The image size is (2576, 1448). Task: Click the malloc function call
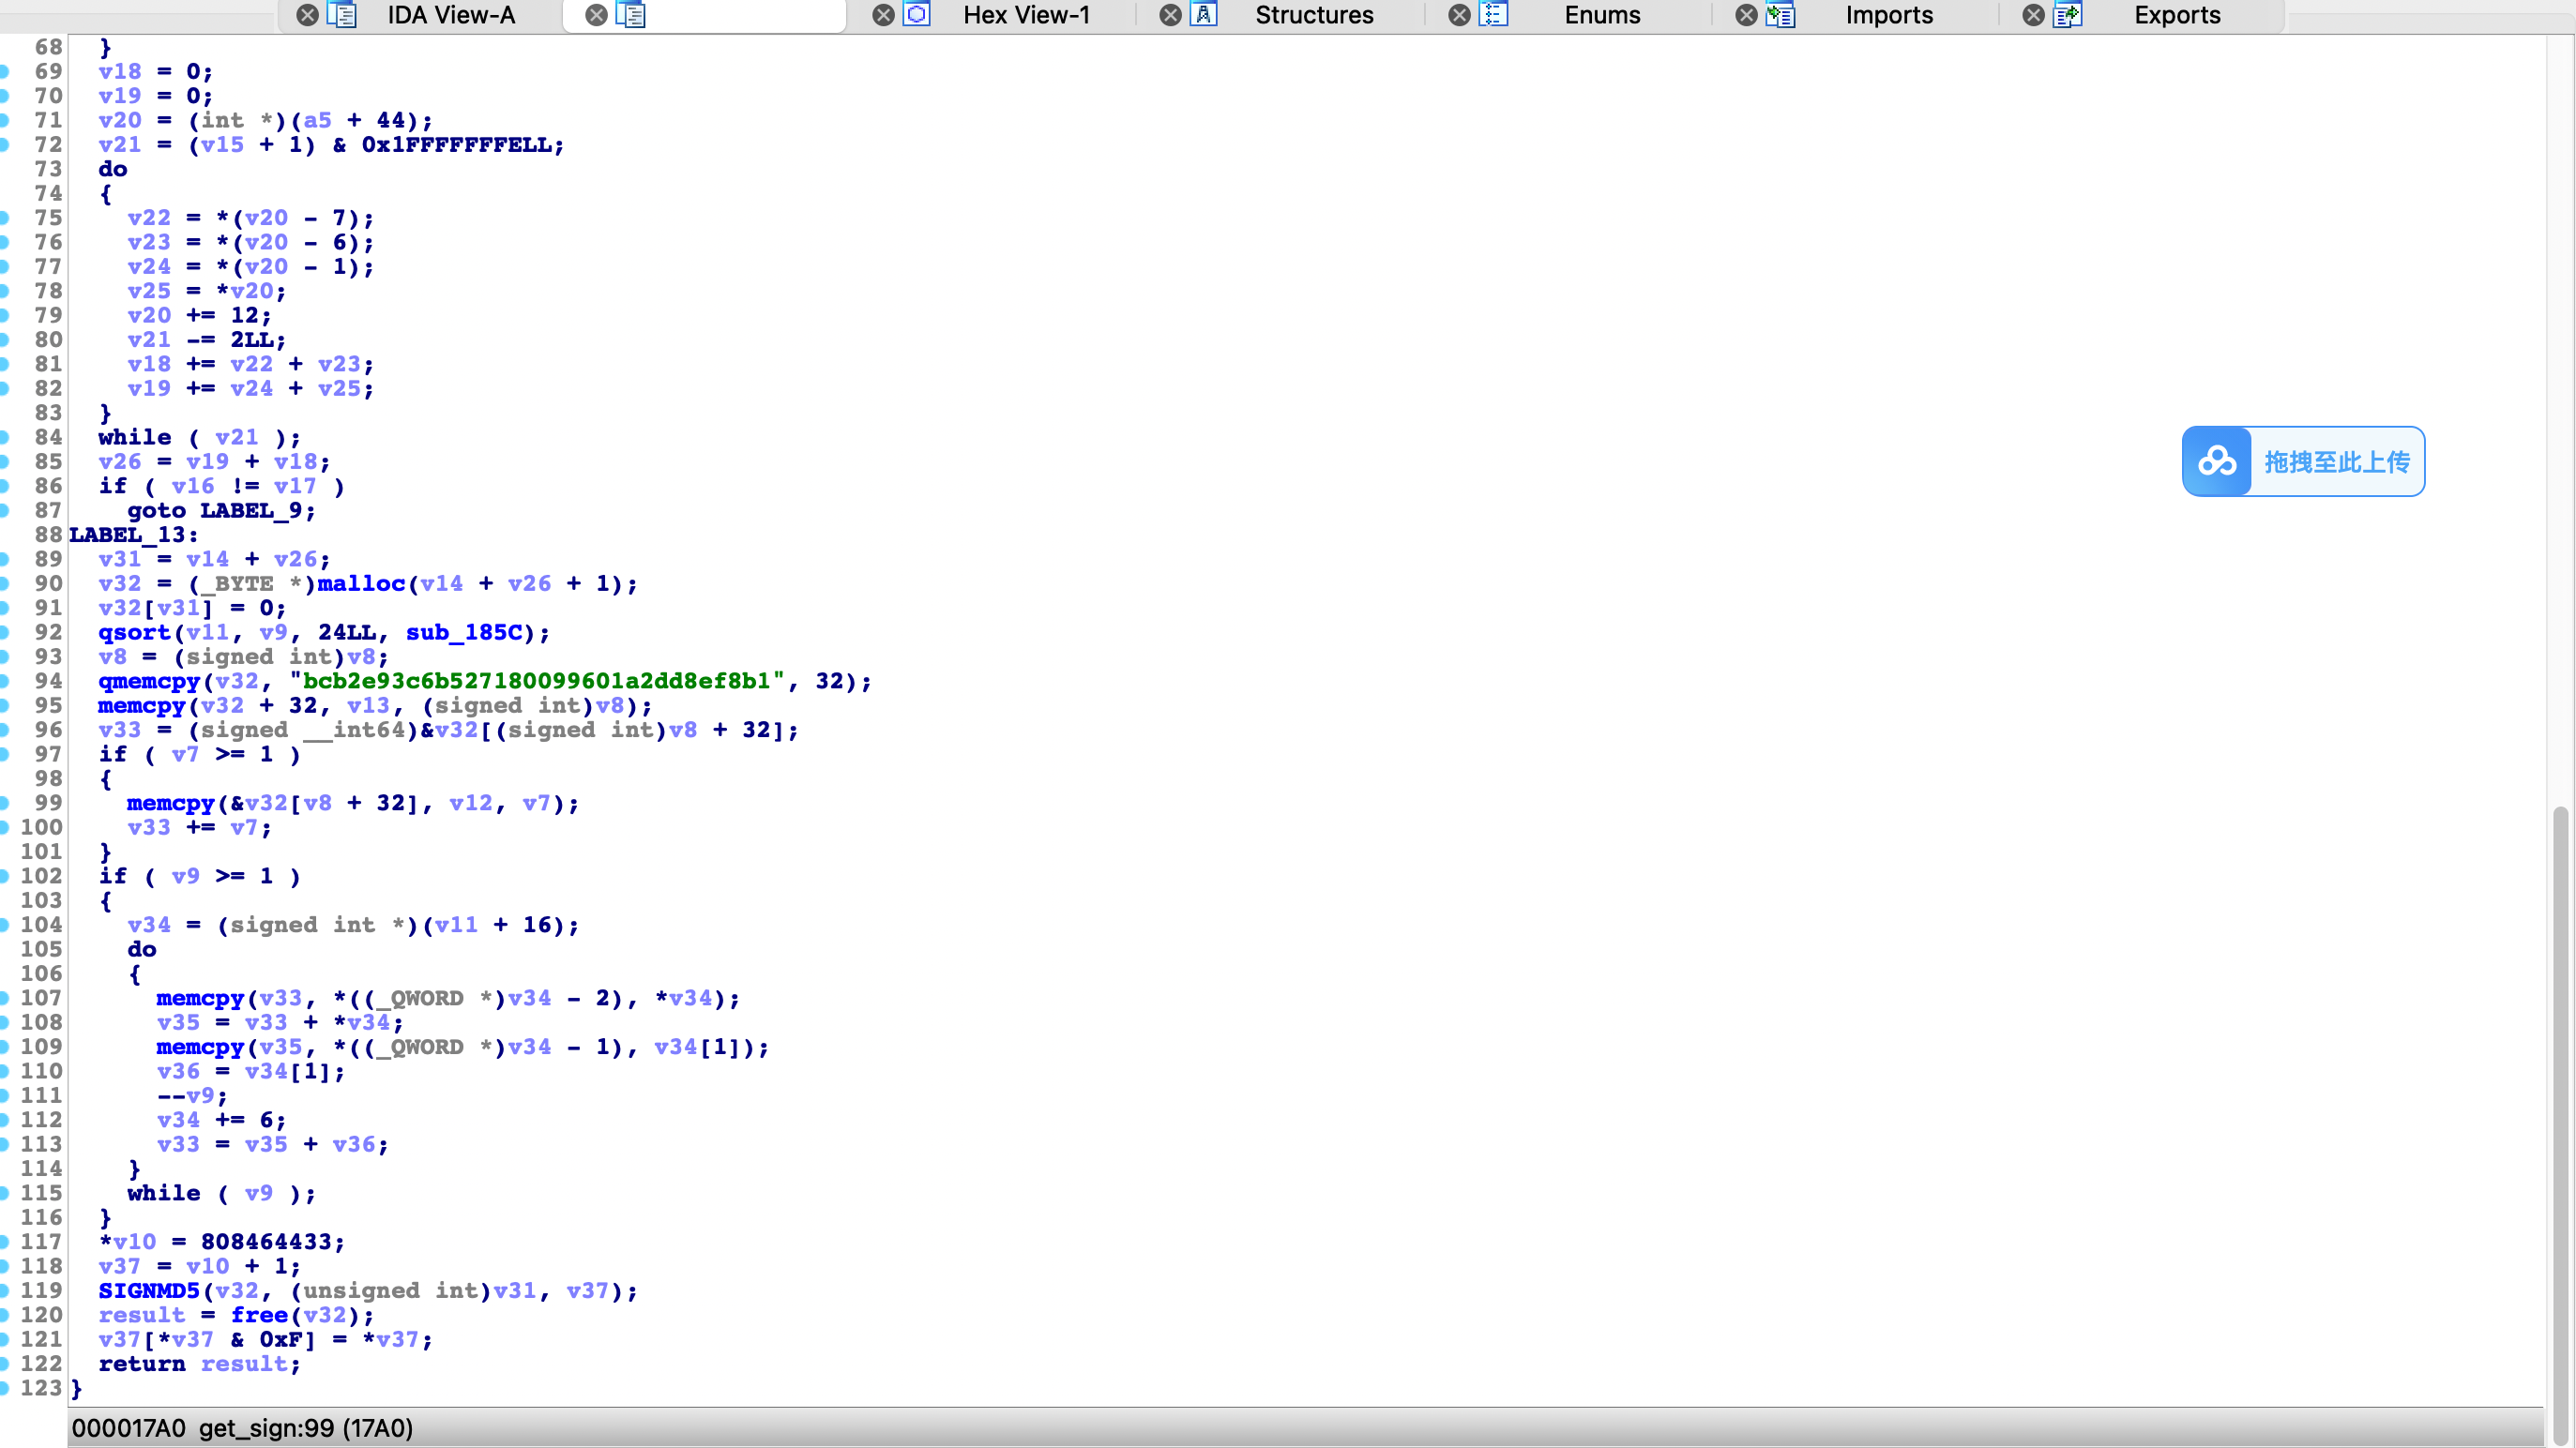point(361,583)
